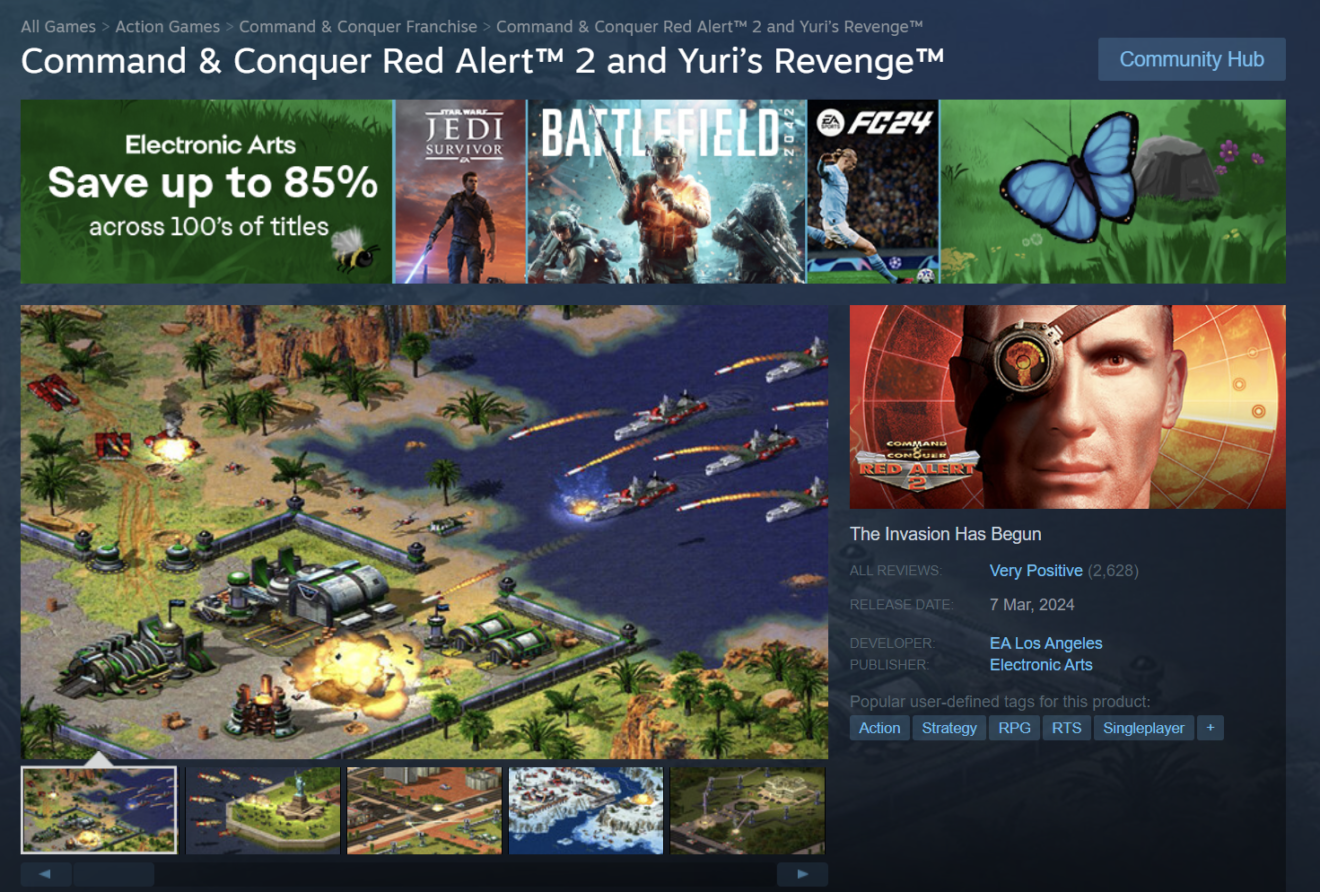Open Command & Conquer Franchise breadcrumb

[x=358, y=27]
